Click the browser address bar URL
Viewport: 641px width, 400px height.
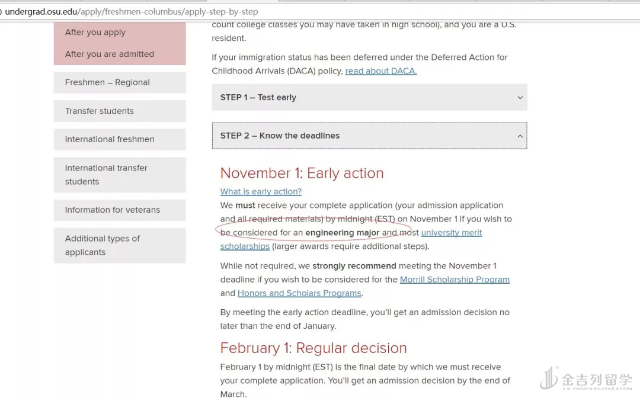pos(140,9)
